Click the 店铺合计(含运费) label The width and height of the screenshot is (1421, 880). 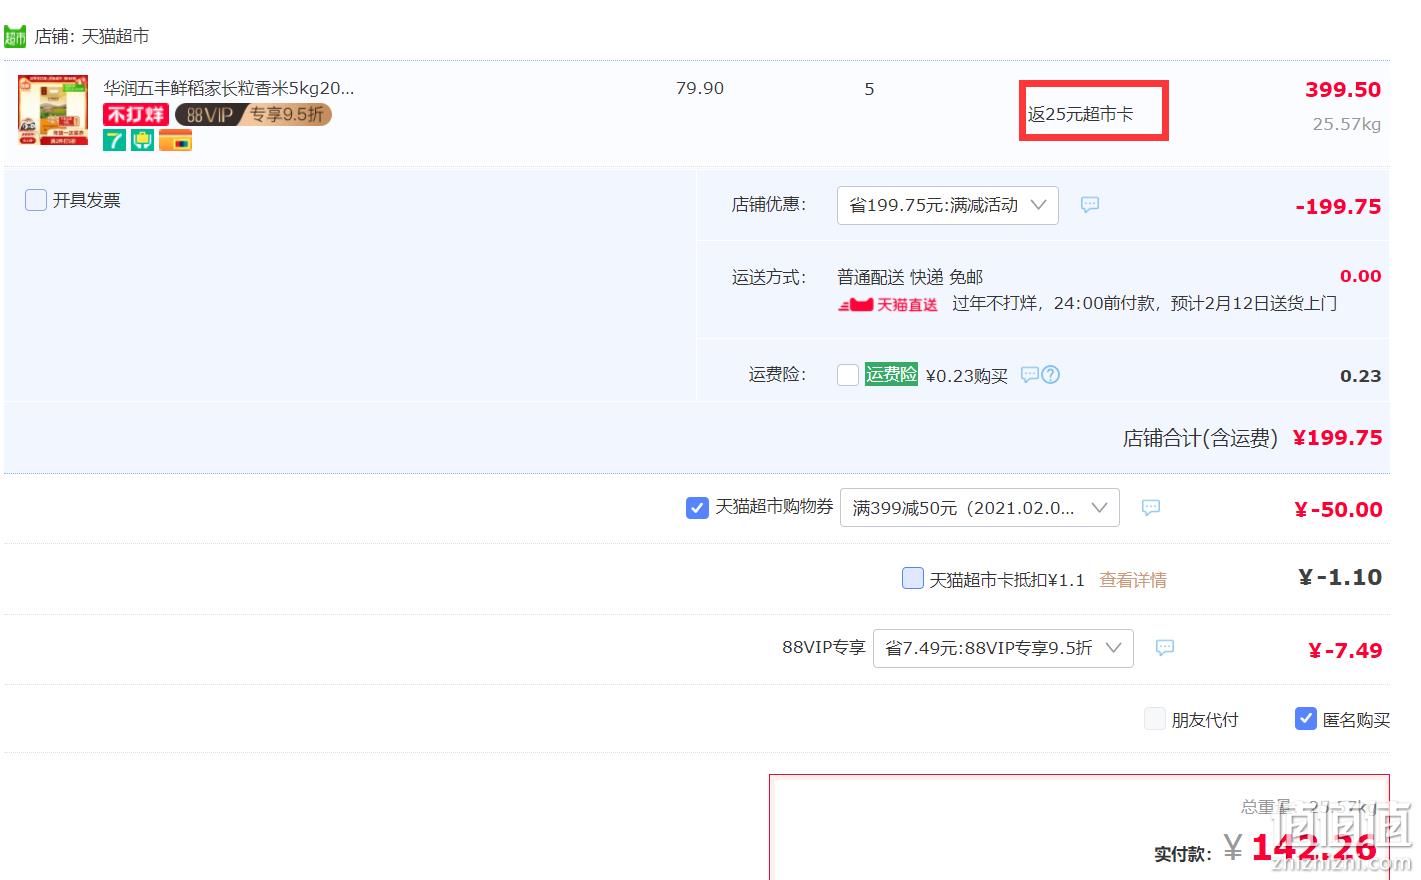1200,438
